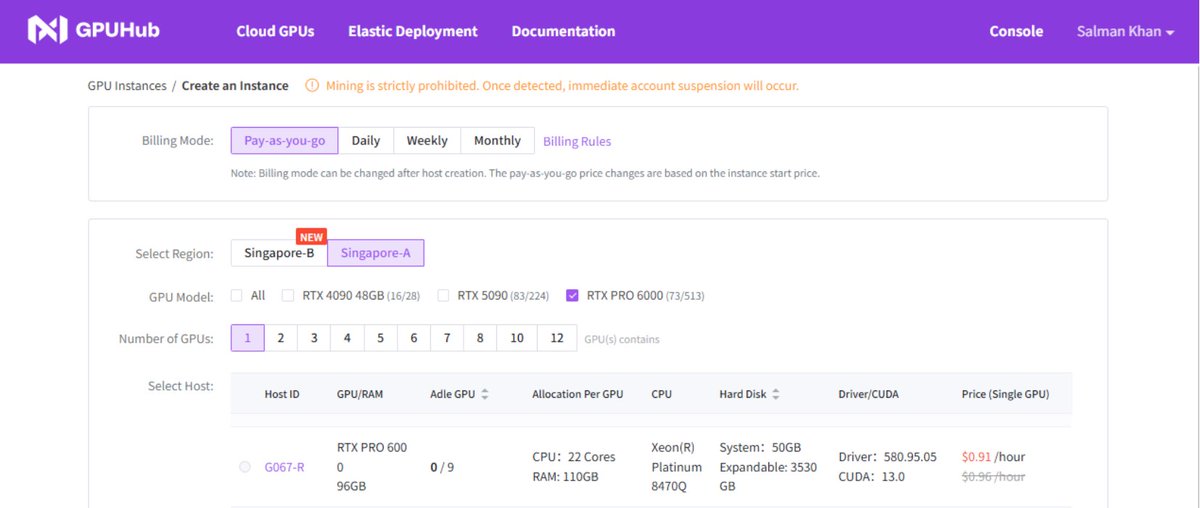The height and width of the screenshot is (508, 1200).
Task: Choose Singapore-A region
Action: pos(376,254)
